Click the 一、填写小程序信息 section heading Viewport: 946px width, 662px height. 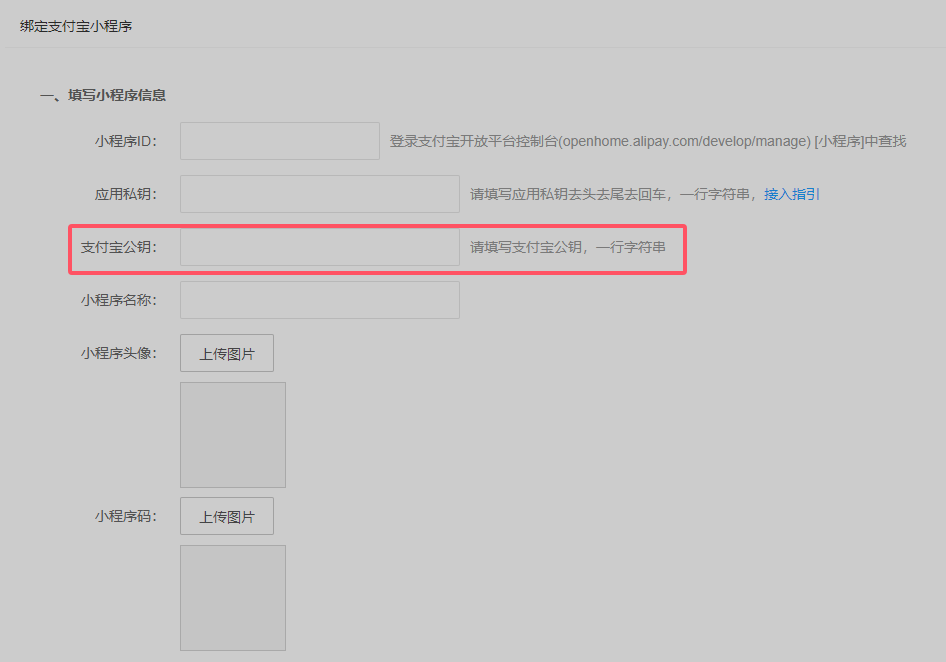point(103,95)
